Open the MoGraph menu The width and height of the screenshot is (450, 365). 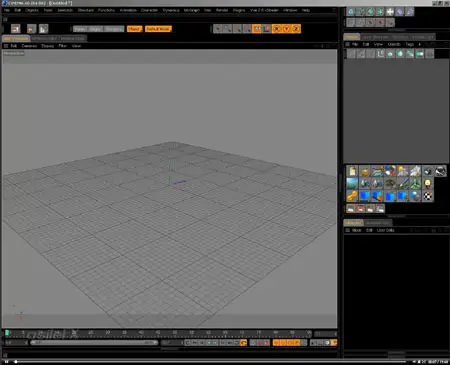(x=192, y=10)
